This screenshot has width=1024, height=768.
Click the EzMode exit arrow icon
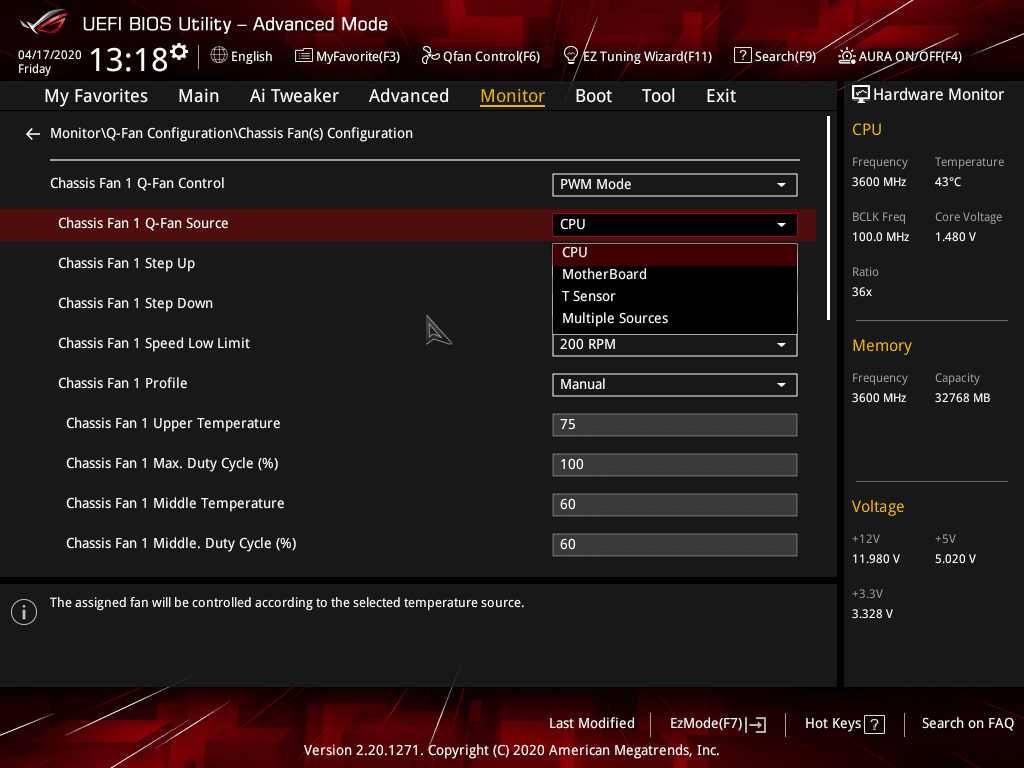click(x=758, y=724)
